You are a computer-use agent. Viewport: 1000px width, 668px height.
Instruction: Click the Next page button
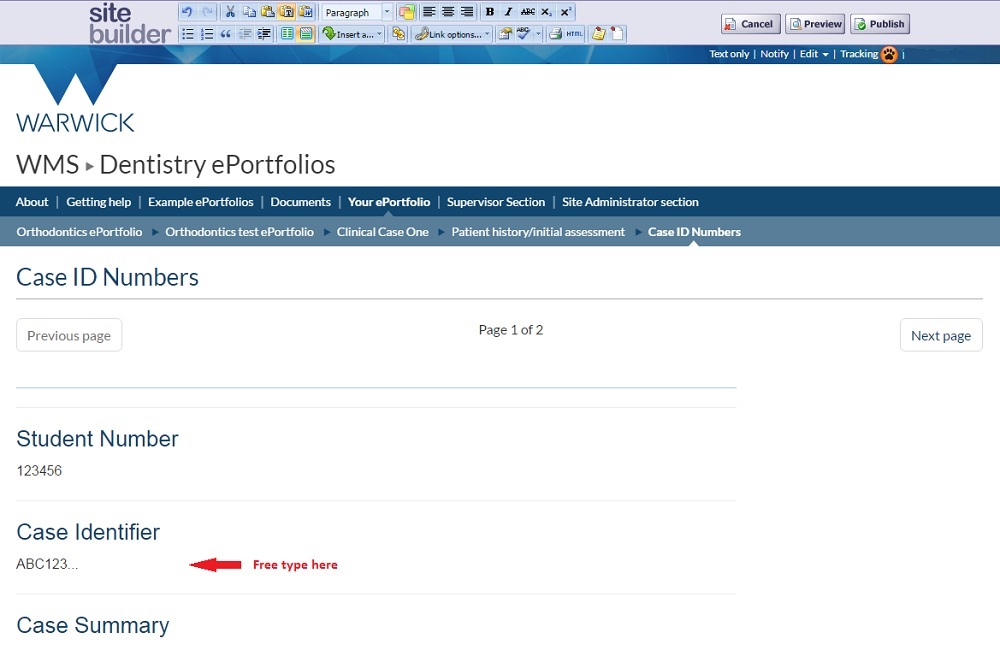(940, 336)
